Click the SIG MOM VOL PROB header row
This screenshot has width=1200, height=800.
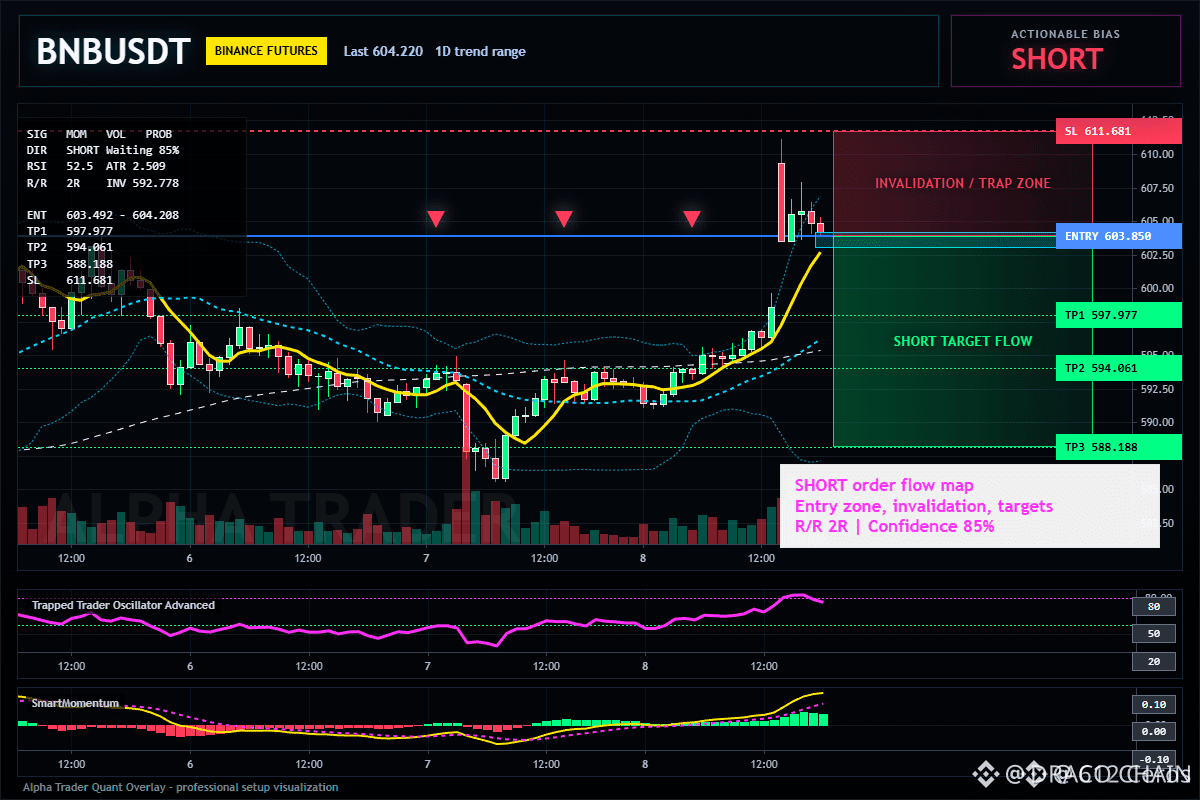pos(99,134)
